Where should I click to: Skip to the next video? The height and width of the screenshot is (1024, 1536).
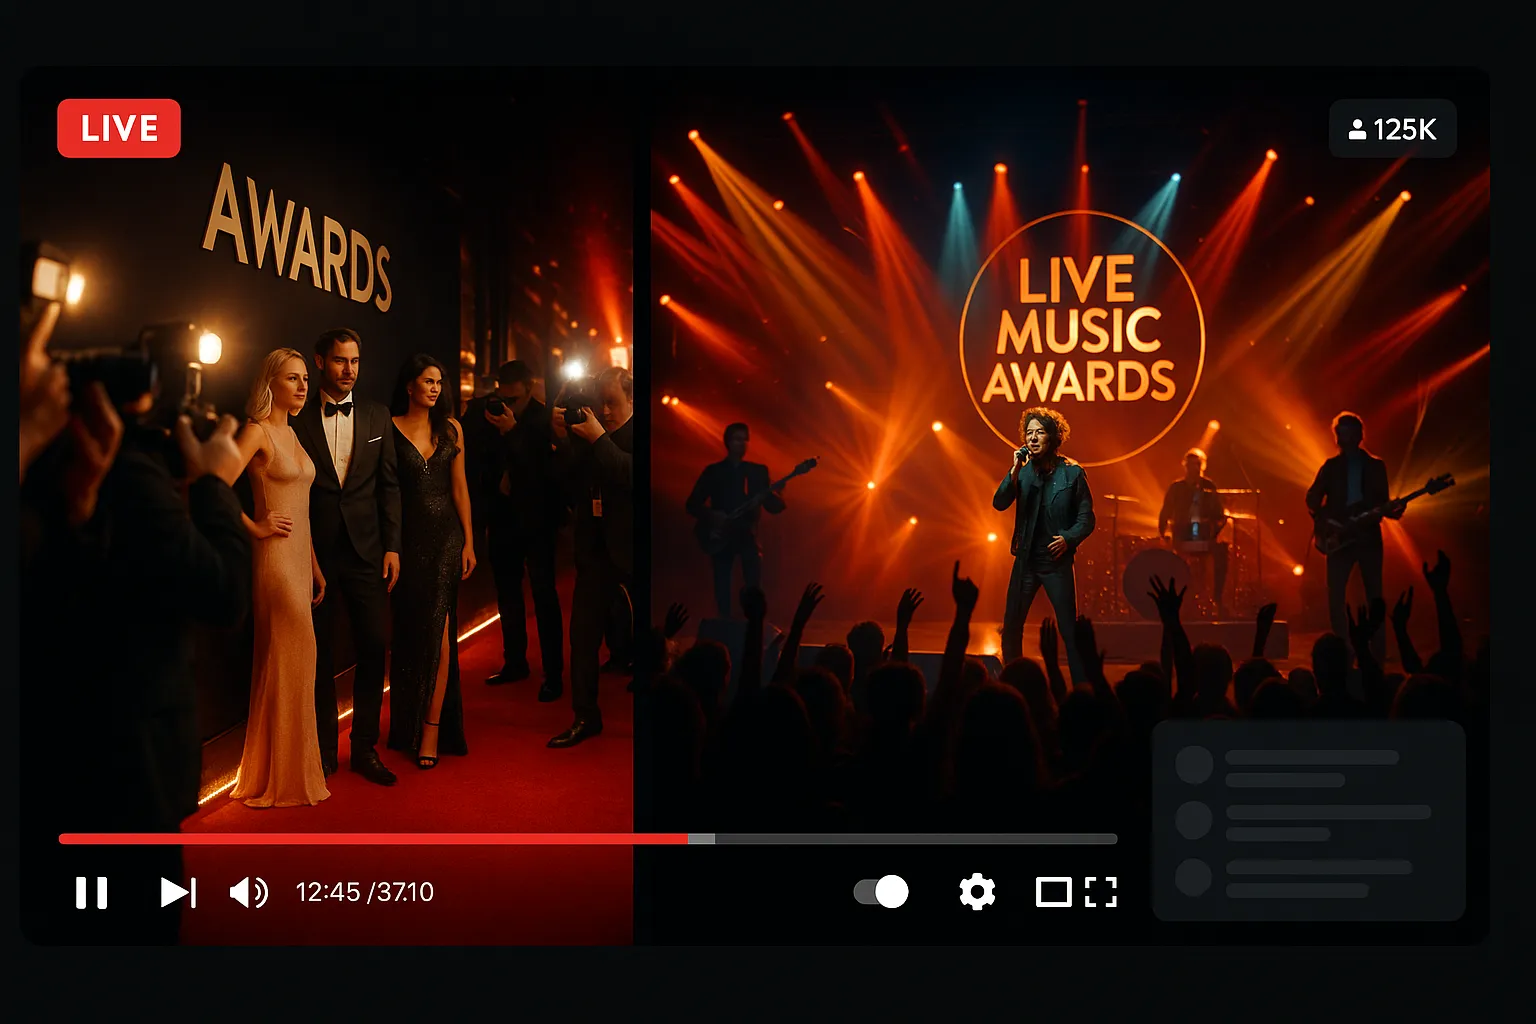point(178,892)
